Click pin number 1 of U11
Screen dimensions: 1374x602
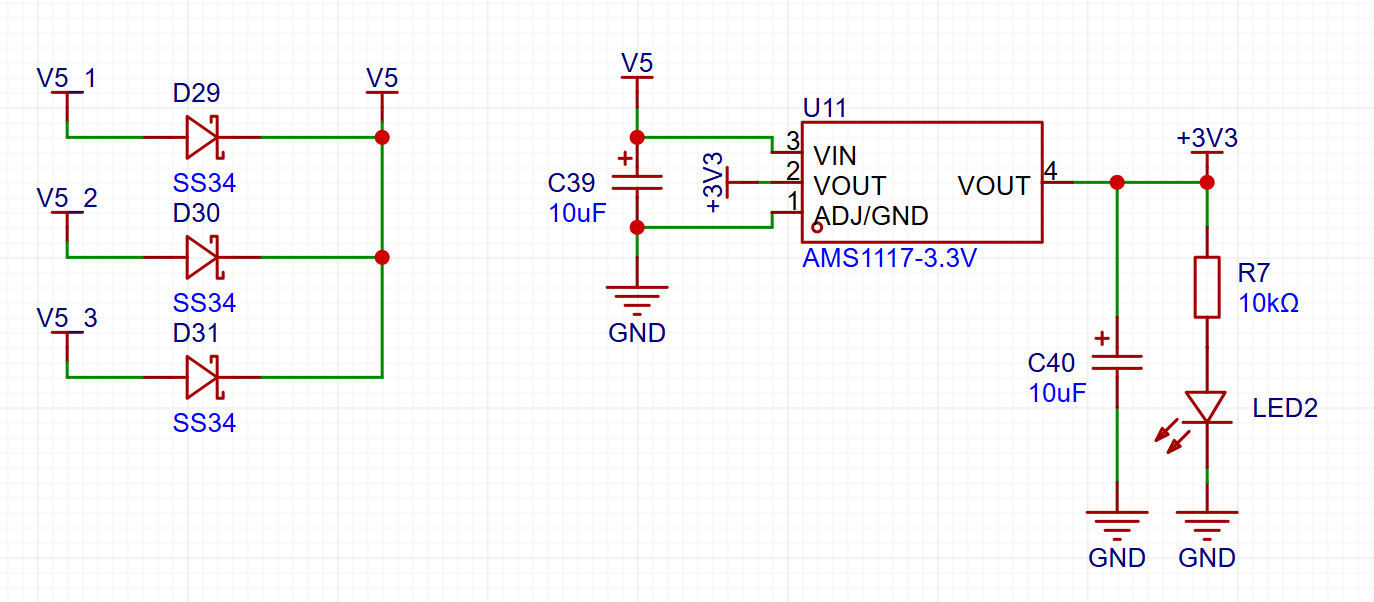coord(792,201)
